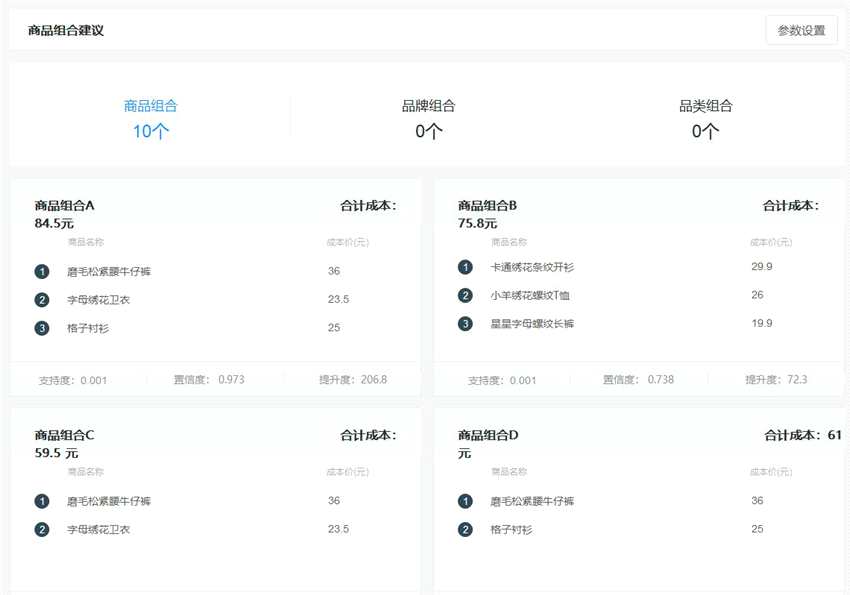Click numbered badge 3 beside 星星字母螺纹长裤
Image resolution: width=850 pixels, height=595 pixels.
pyautogui.click(x=465, y=323)
